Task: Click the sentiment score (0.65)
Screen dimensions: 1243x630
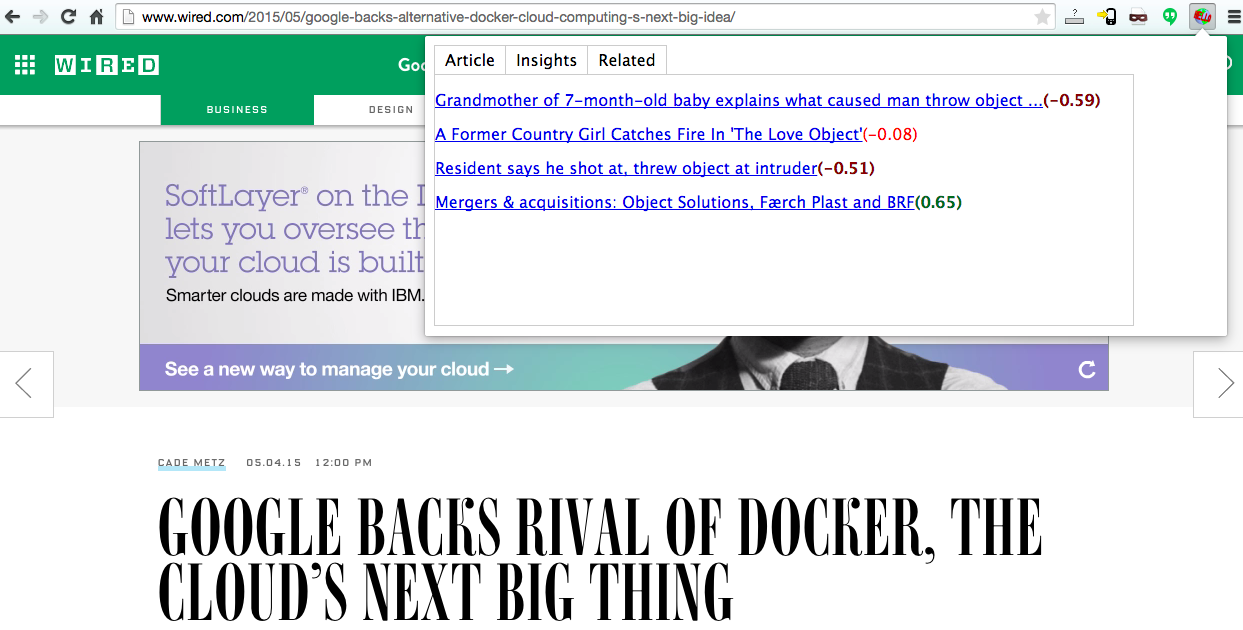Action: (x=939, y=202)
